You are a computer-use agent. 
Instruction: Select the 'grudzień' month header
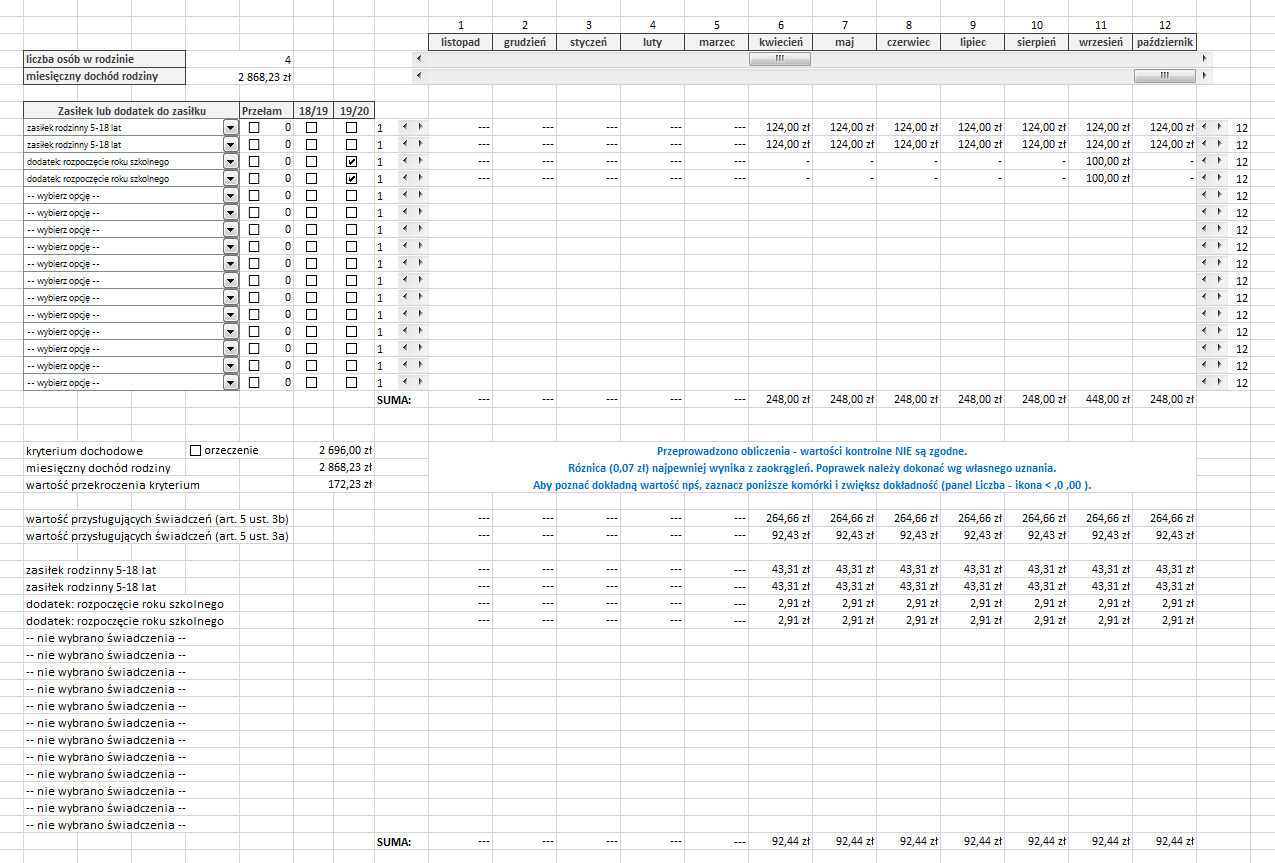[x=524, y=42]
